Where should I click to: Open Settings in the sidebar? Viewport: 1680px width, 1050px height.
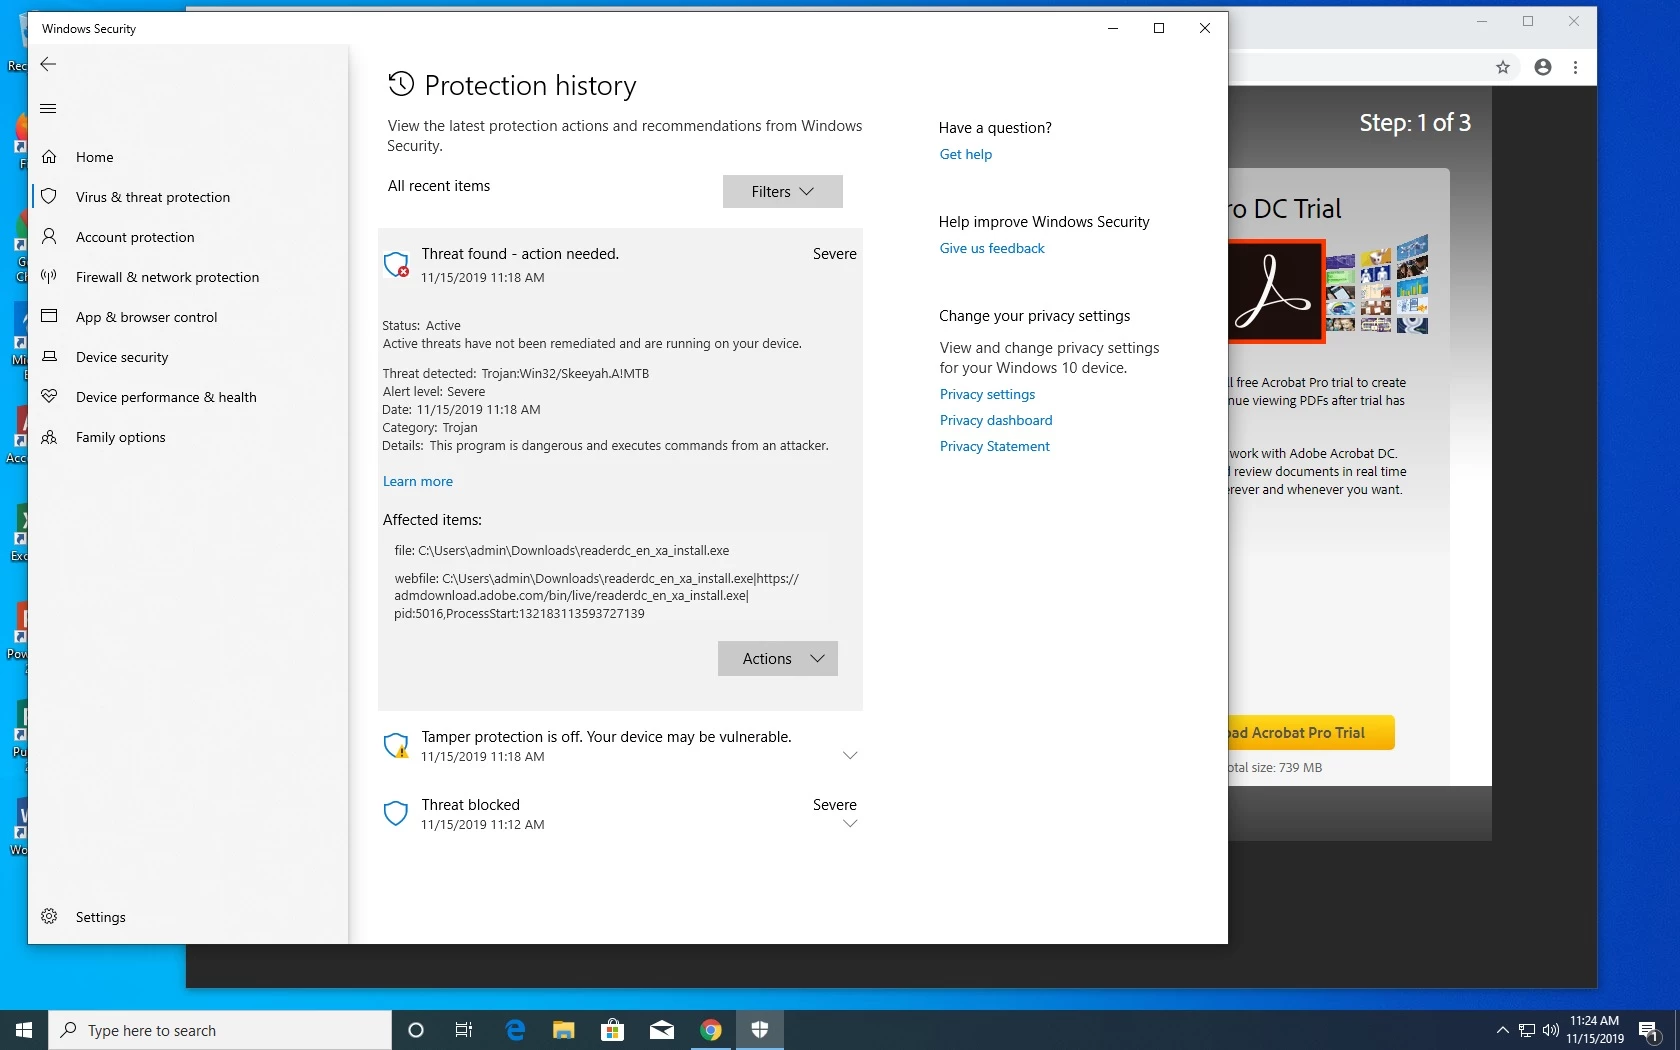101,917
